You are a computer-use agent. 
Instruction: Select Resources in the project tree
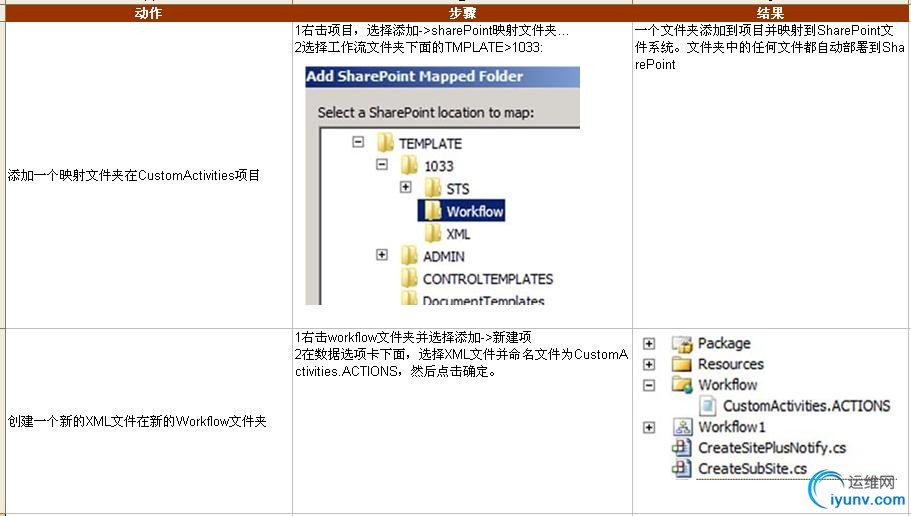[730, 364]
